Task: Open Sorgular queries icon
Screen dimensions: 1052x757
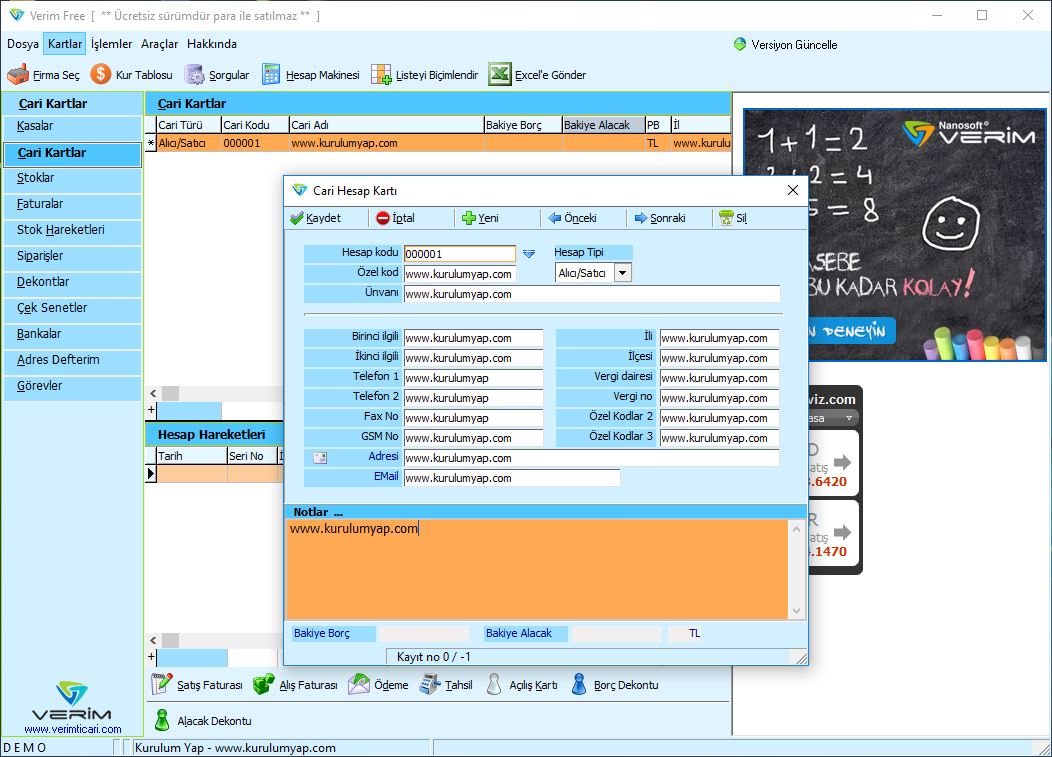Action: (195, 74)
